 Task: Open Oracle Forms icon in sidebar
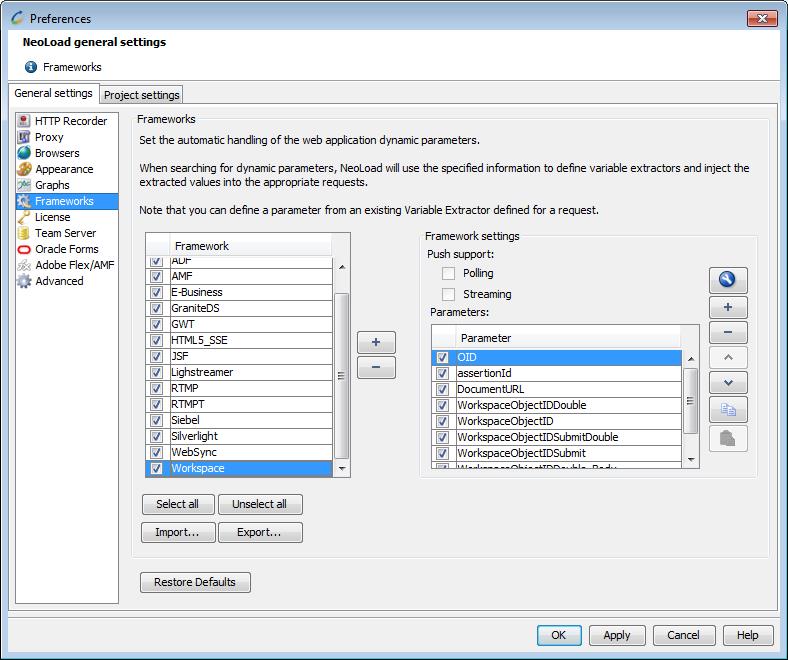click(24, 249)
